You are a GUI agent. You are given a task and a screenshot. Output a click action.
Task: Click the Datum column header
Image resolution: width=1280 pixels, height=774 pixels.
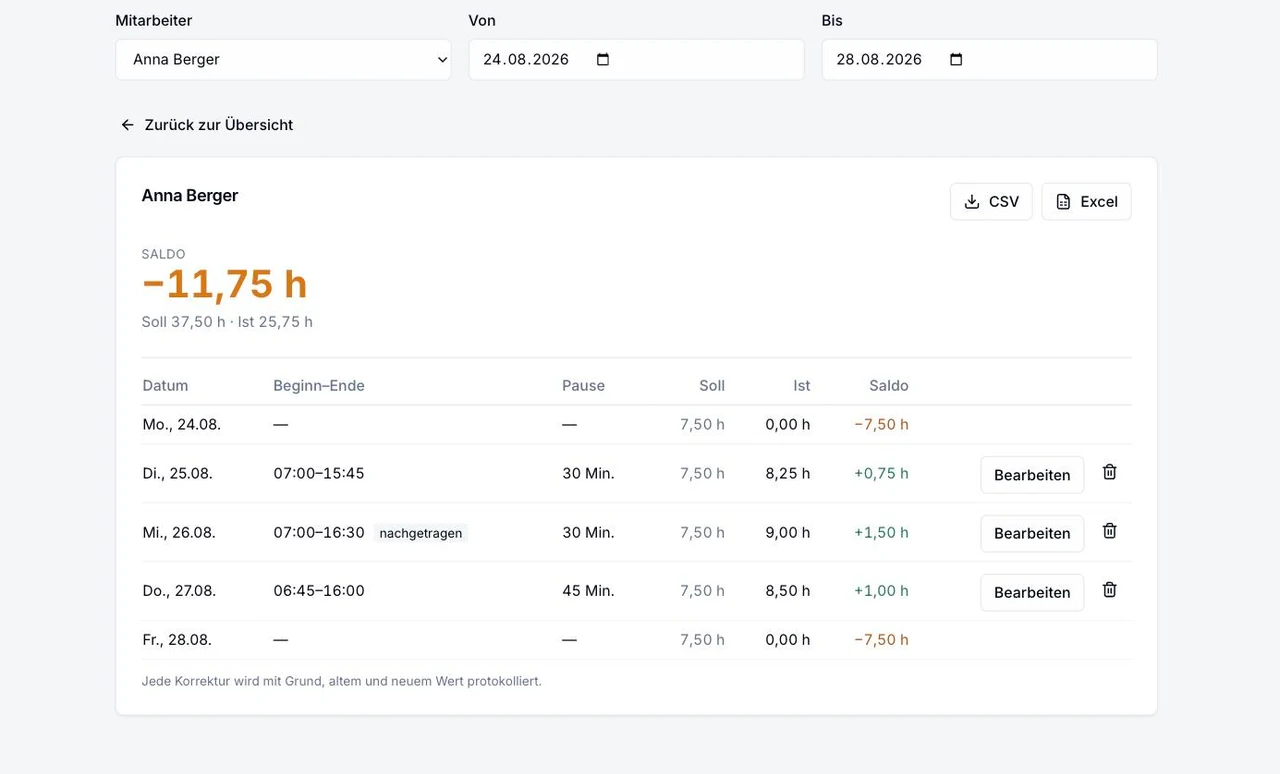[x=165, y=385]
